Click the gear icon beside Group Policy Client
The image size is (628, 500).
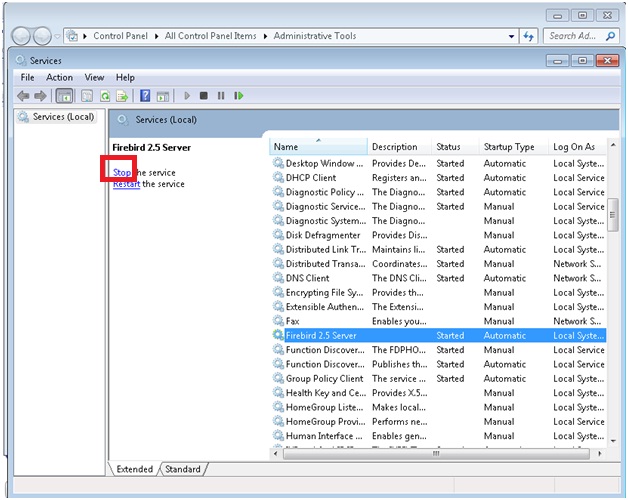coord(278,378)
